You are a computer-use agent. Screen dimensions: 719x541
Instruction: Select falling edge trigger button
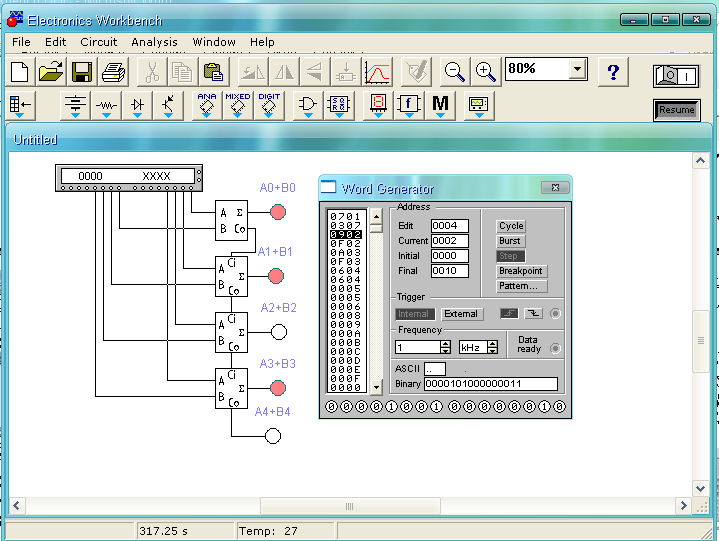click(533, 314)
